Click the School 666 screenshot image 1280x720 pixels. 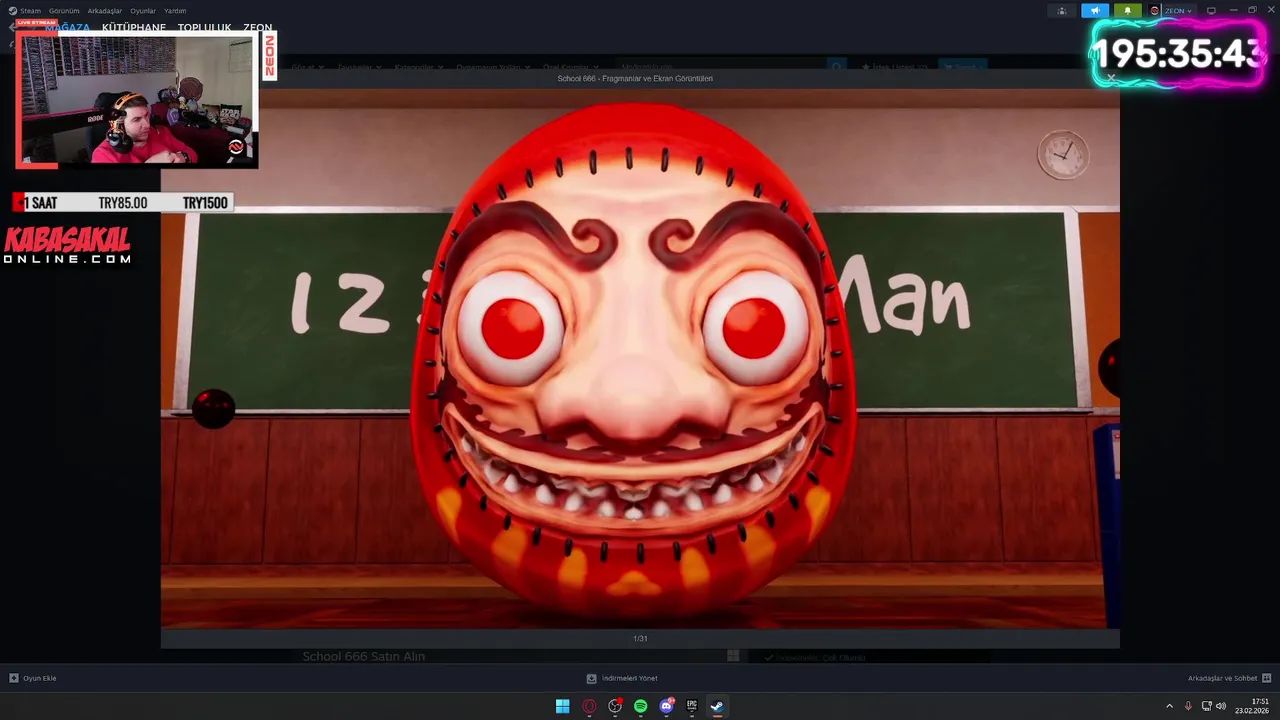pyautogui.click(x=640, y=358)
